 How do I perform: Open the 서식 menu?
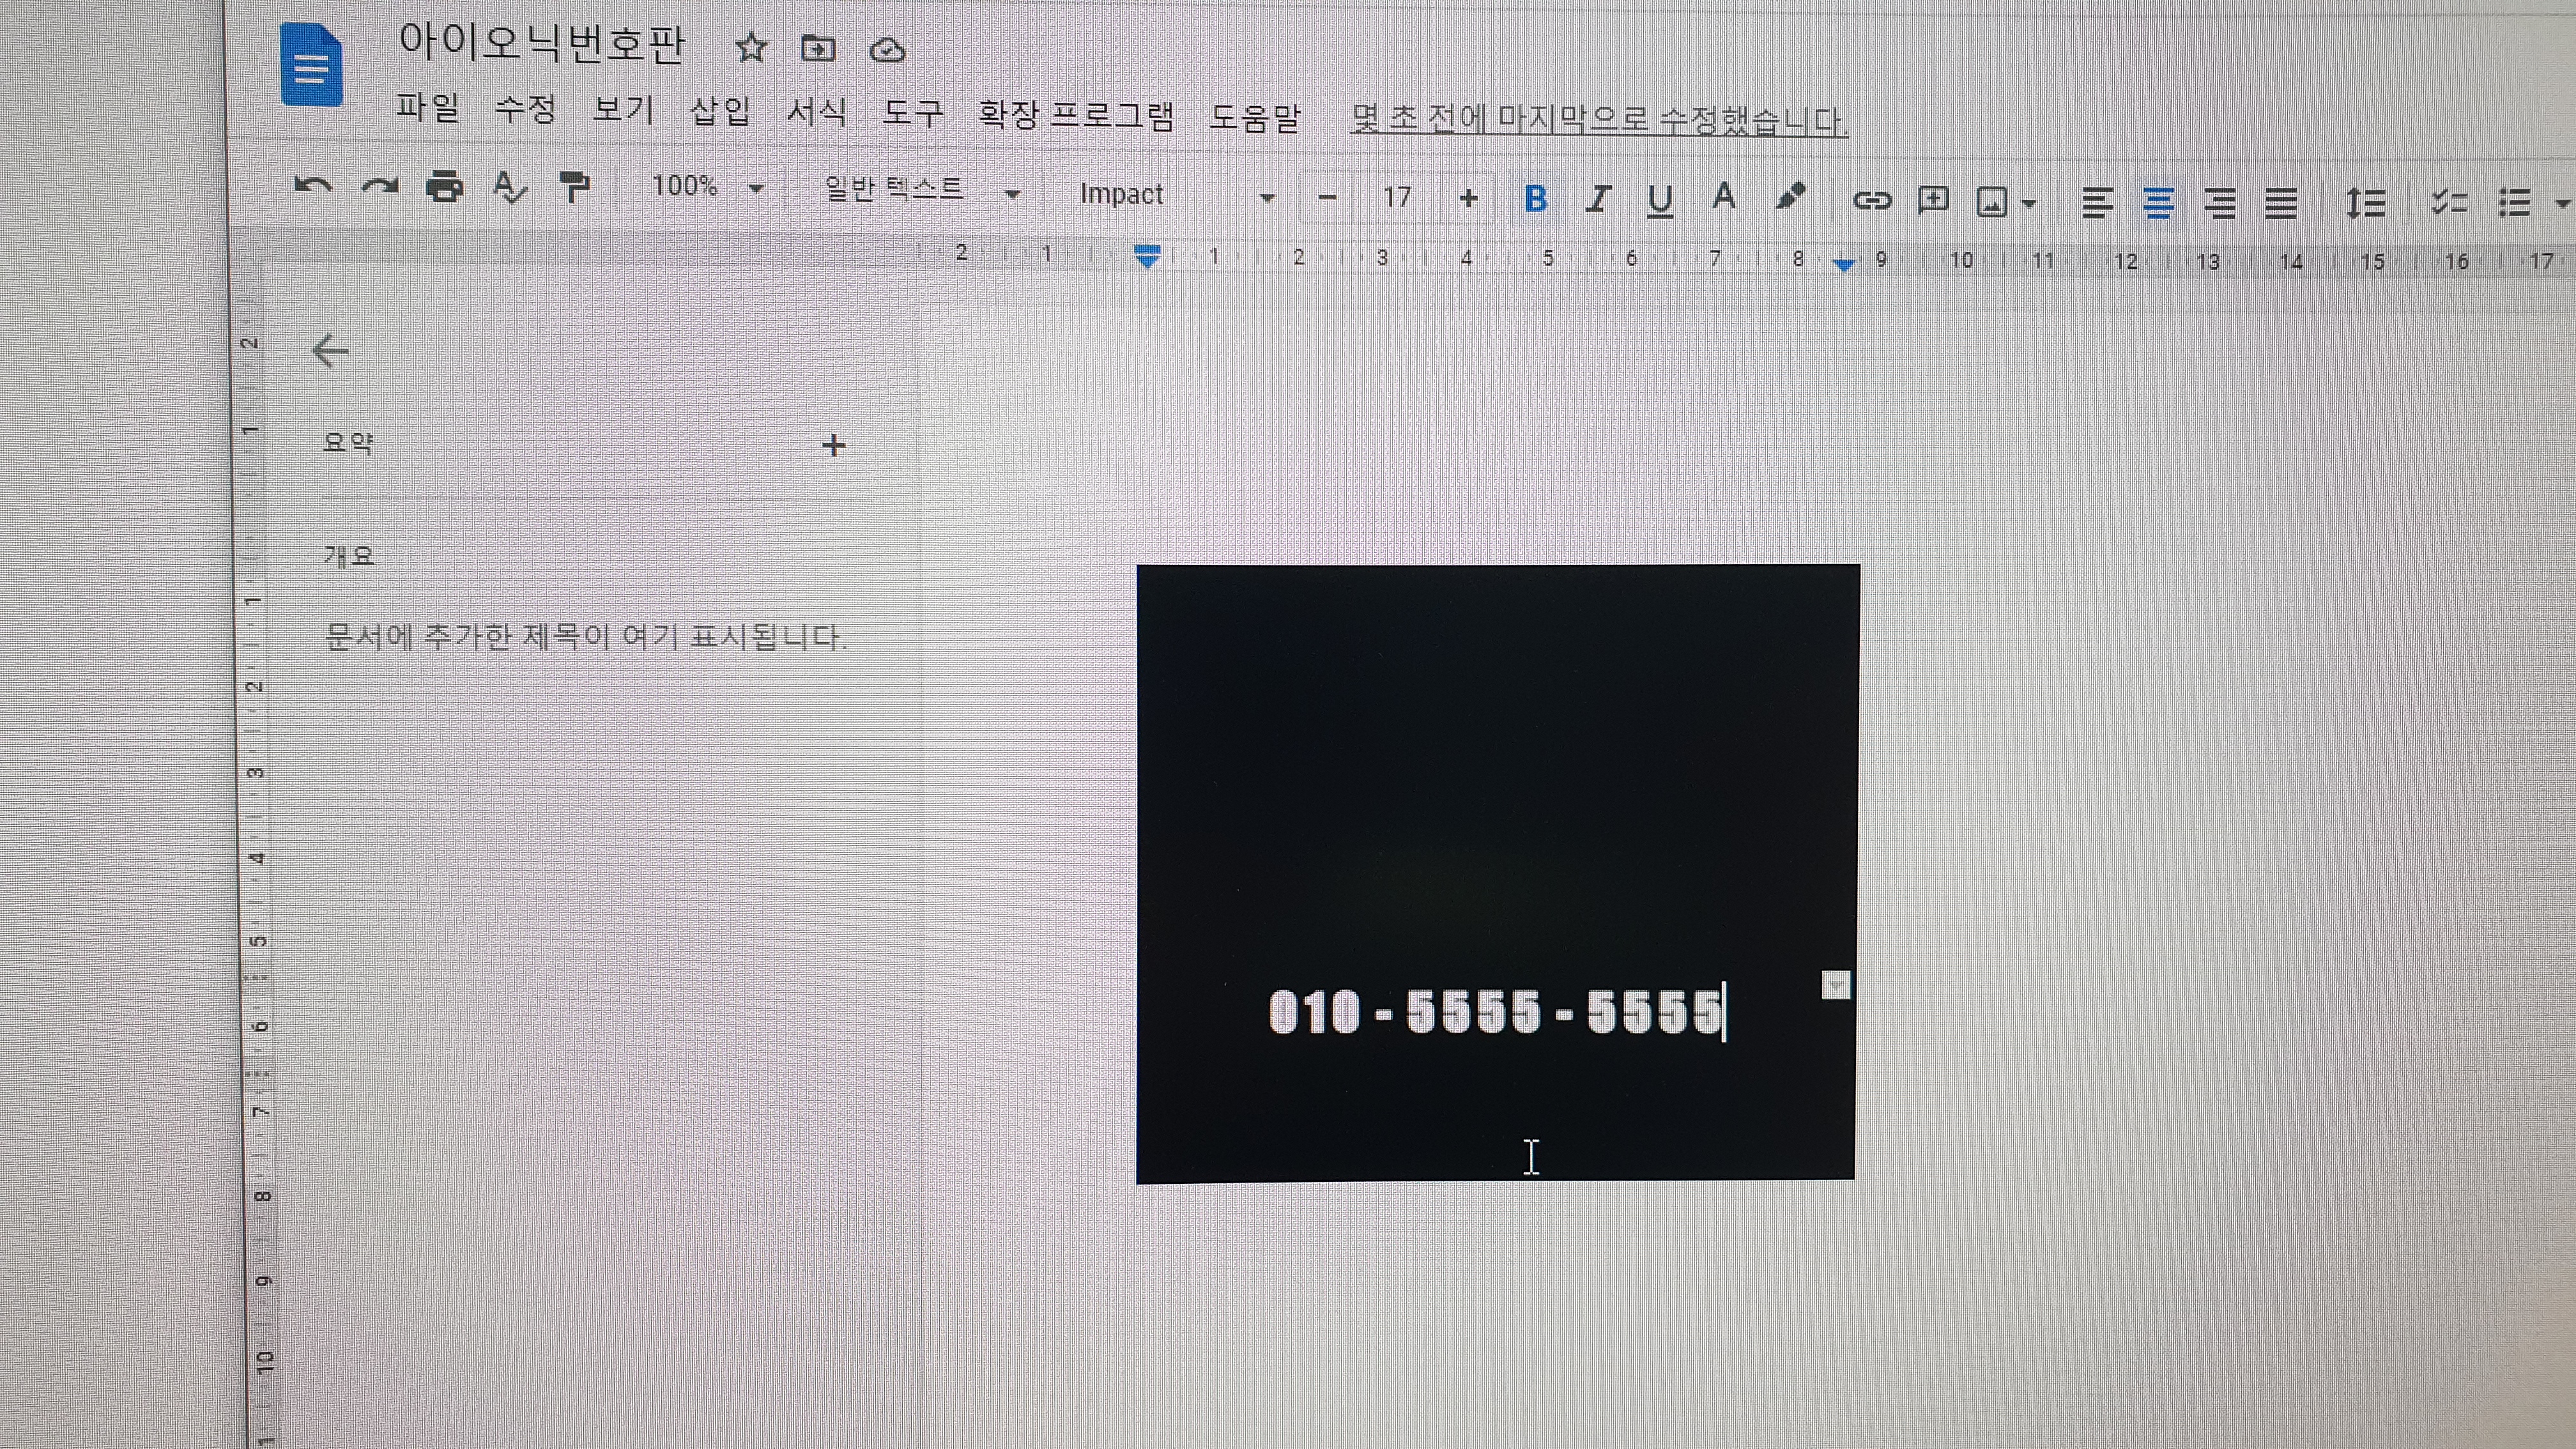coord(816,111)
